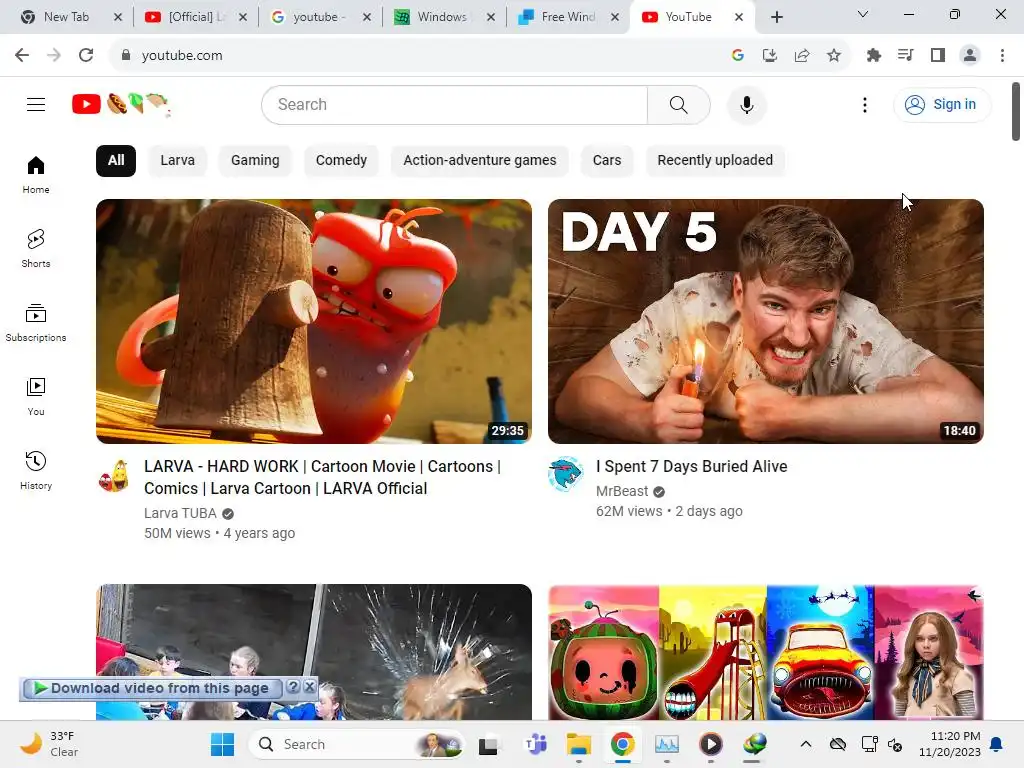Open the MrBeast channel name
The height and width of the screenshot is (768, 1024).
click(622, 491)
